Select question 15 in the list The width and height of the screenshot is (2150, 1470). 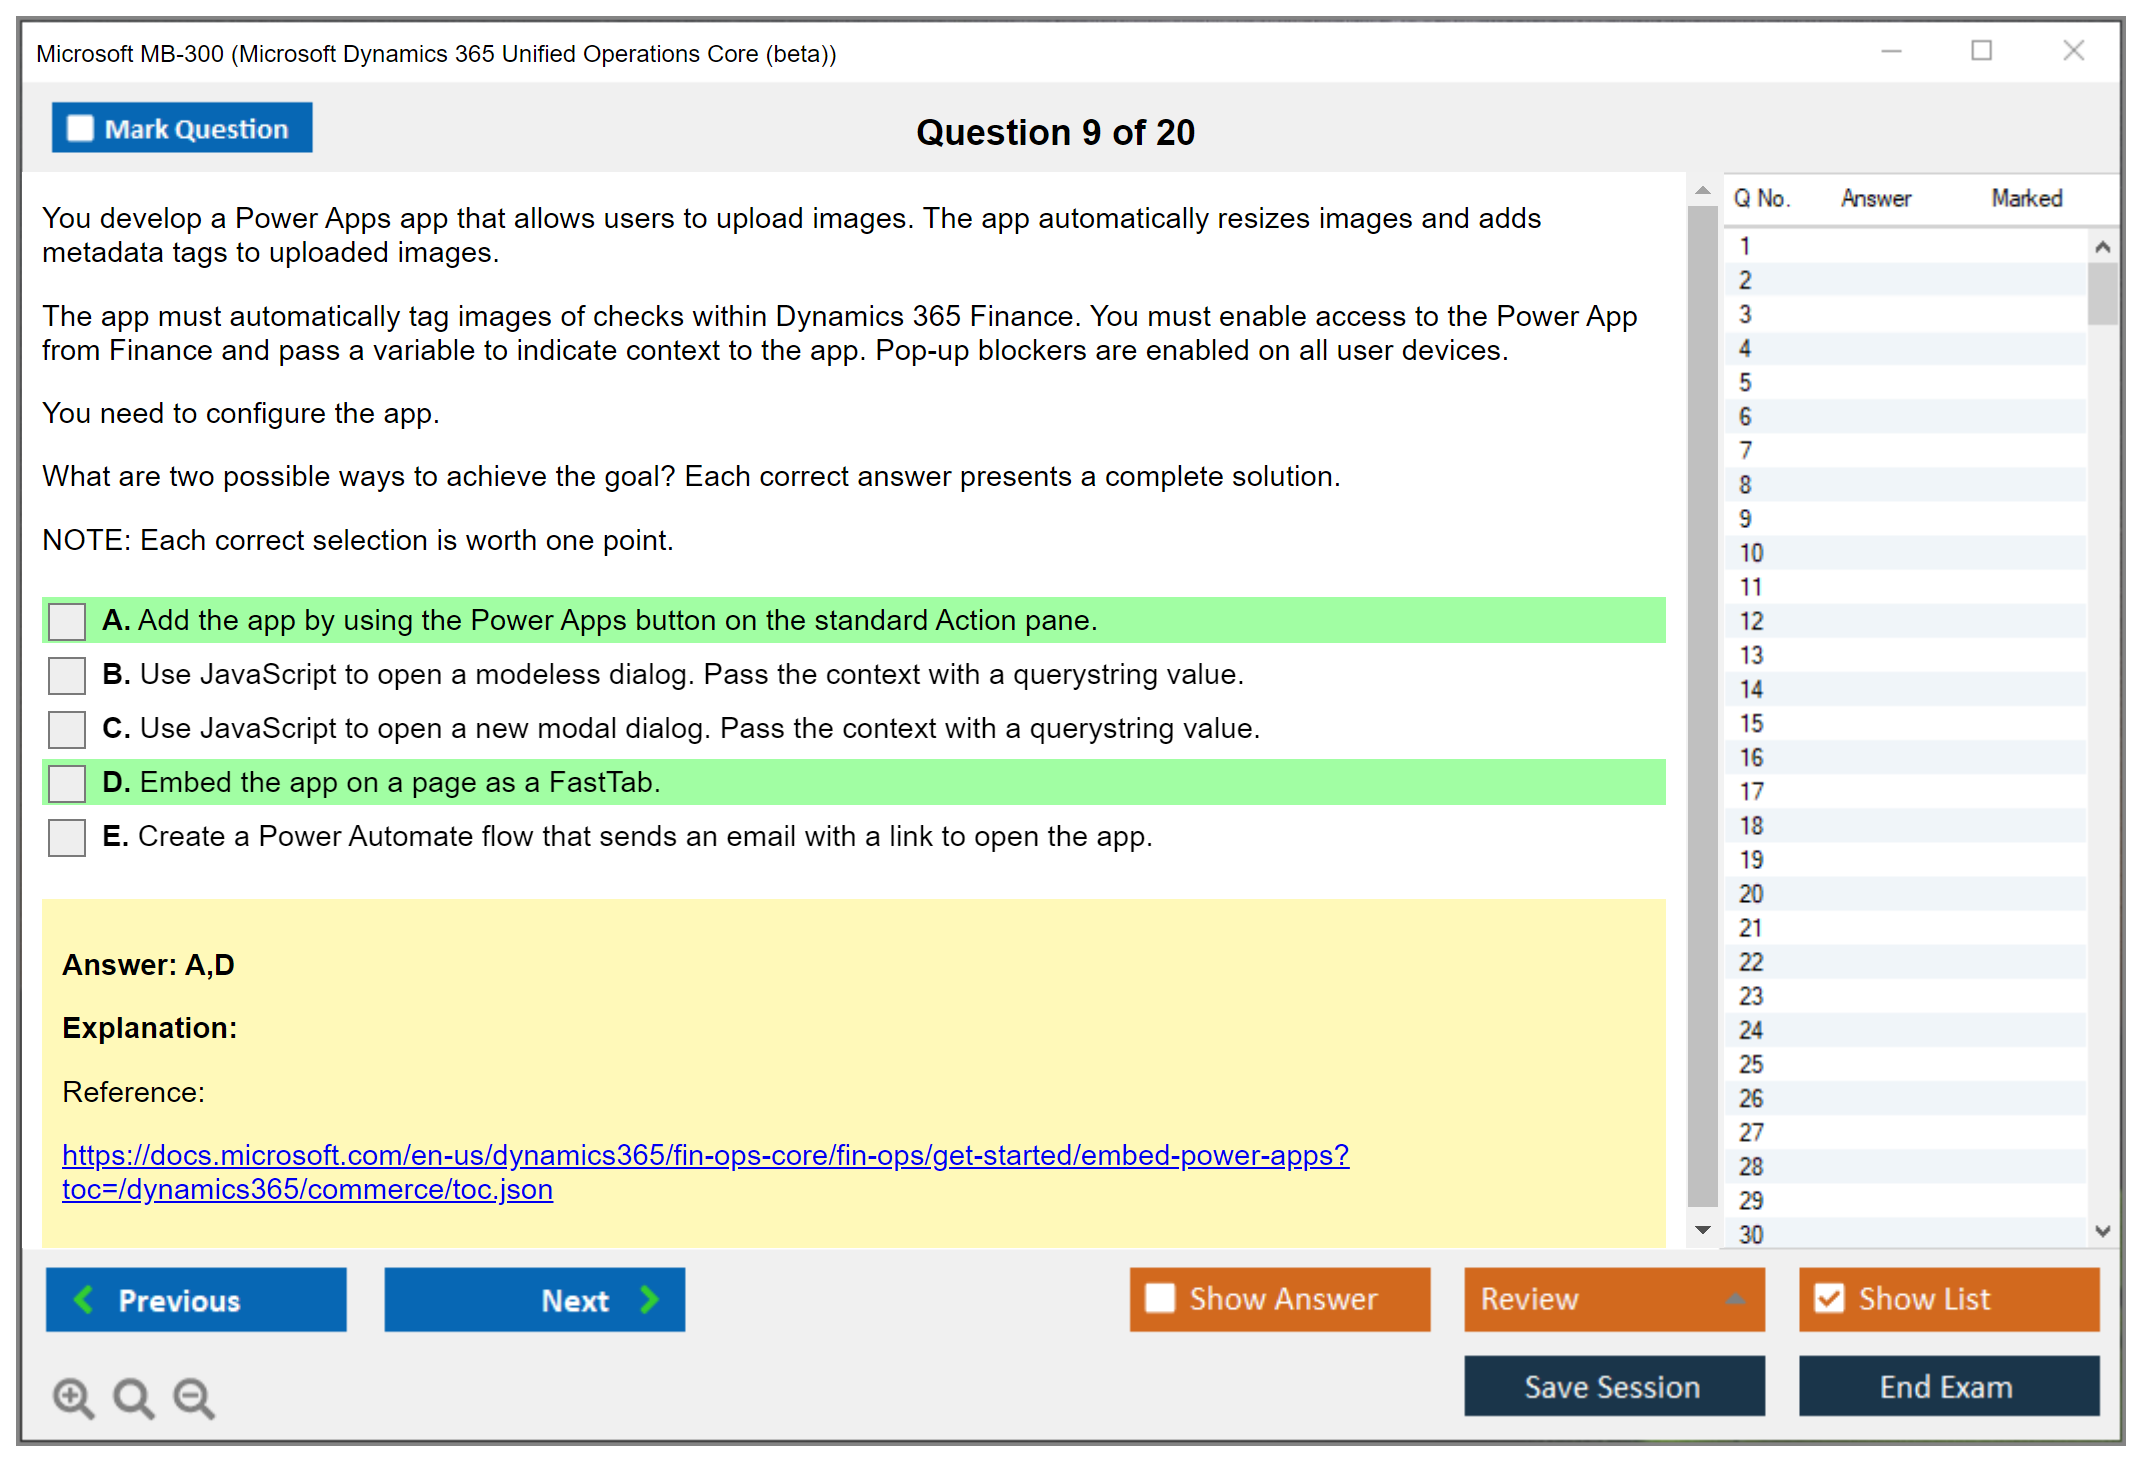pos(1752,723)
